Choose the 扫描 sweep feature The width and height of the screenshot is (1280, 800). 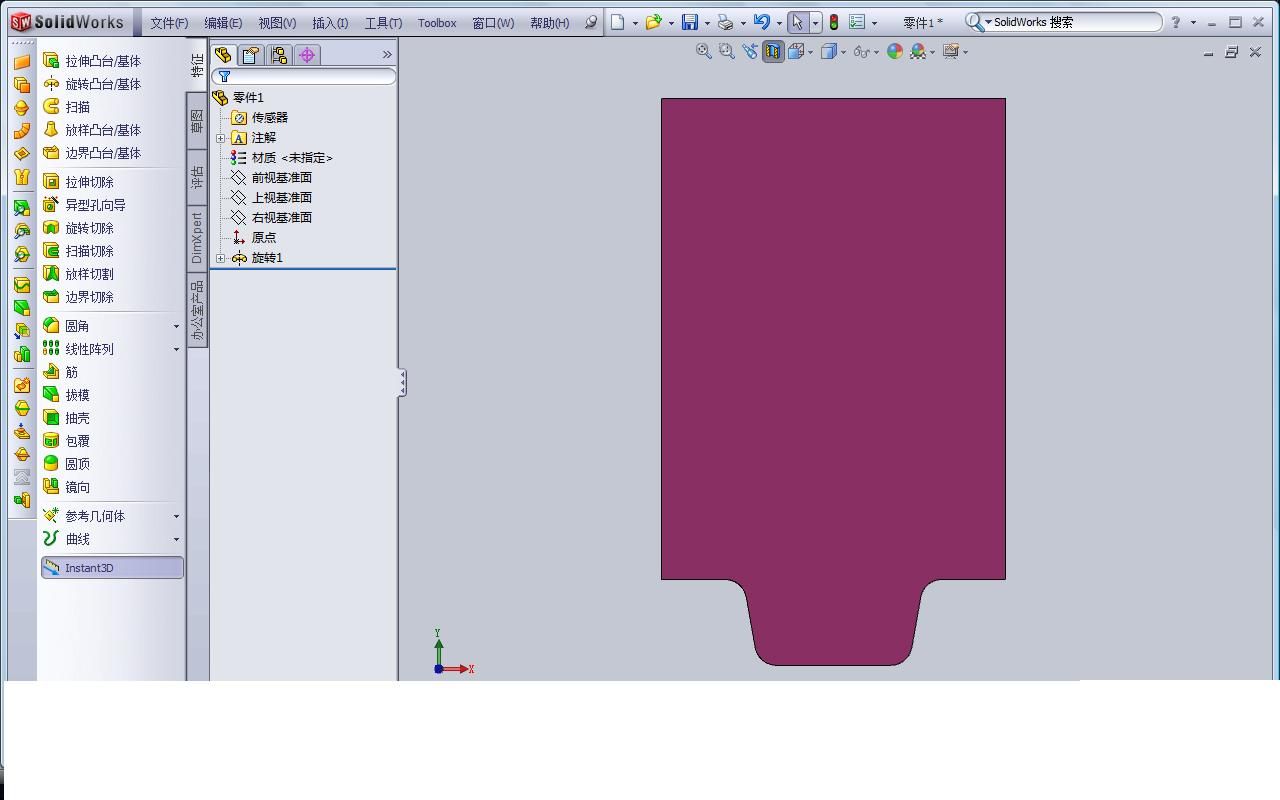(66, 107)
